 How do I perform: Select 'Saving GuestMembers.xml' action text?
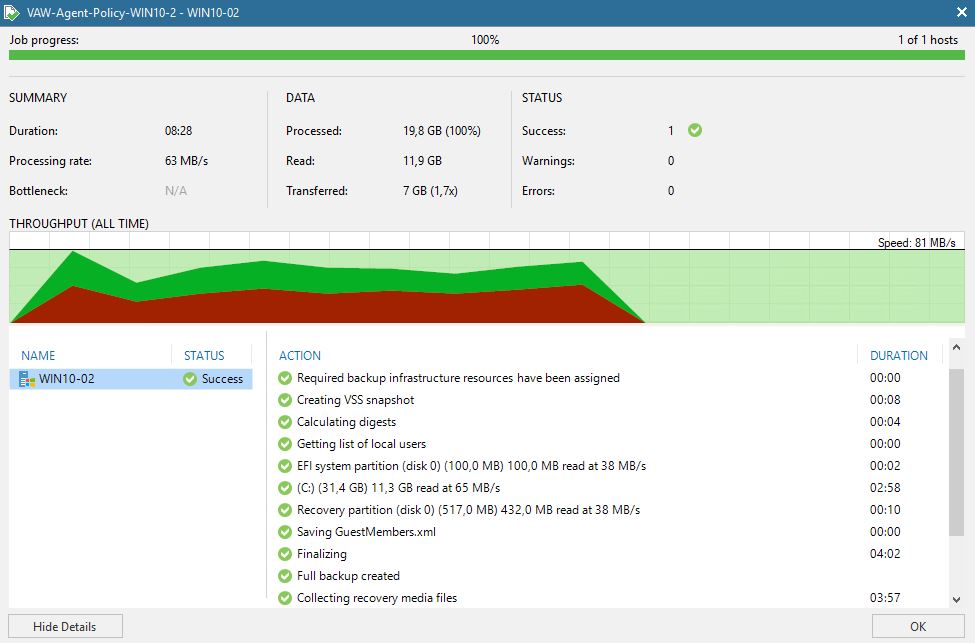366,532
